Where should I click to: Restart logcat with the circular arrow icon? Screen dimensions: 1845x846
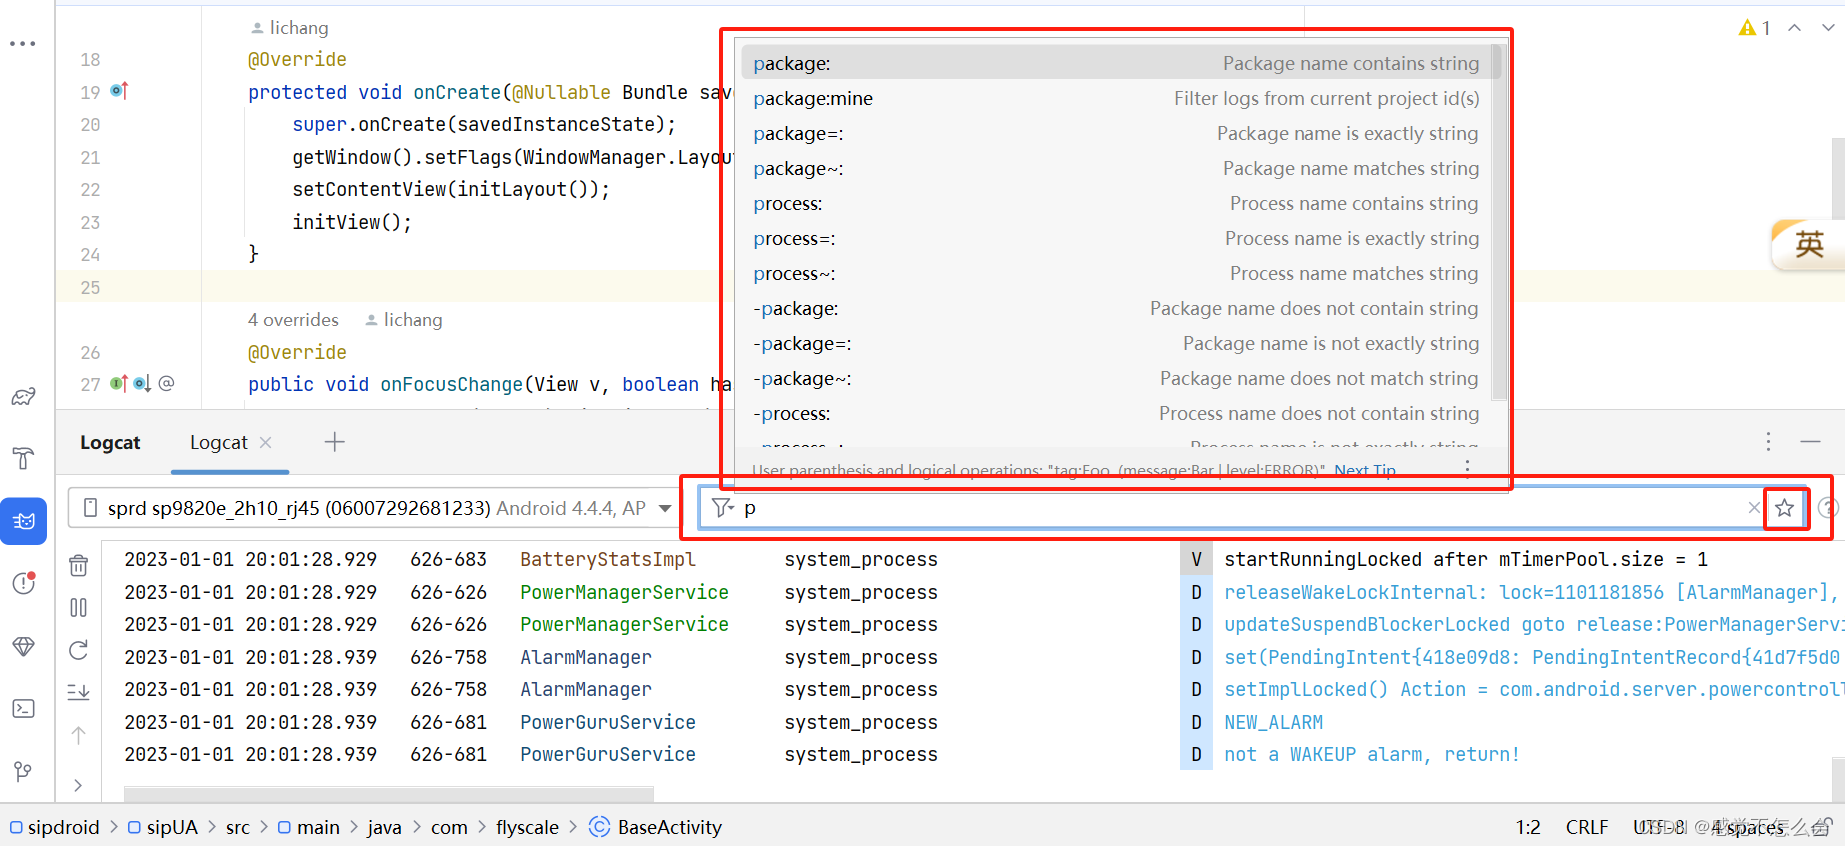(x=78, y=650)
